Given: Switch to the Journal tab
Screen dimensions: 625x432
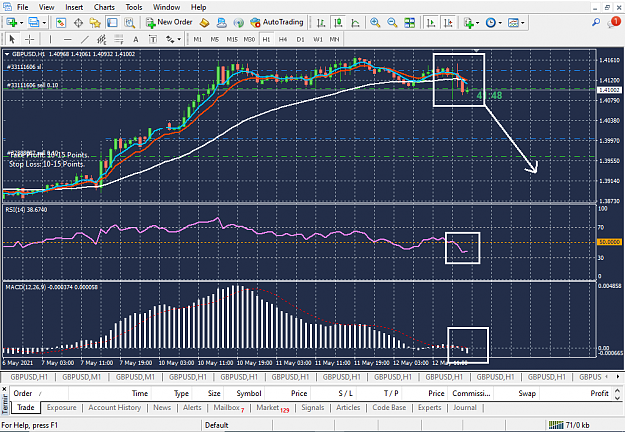Looking at the screenshot, I should tap(465, 407).
